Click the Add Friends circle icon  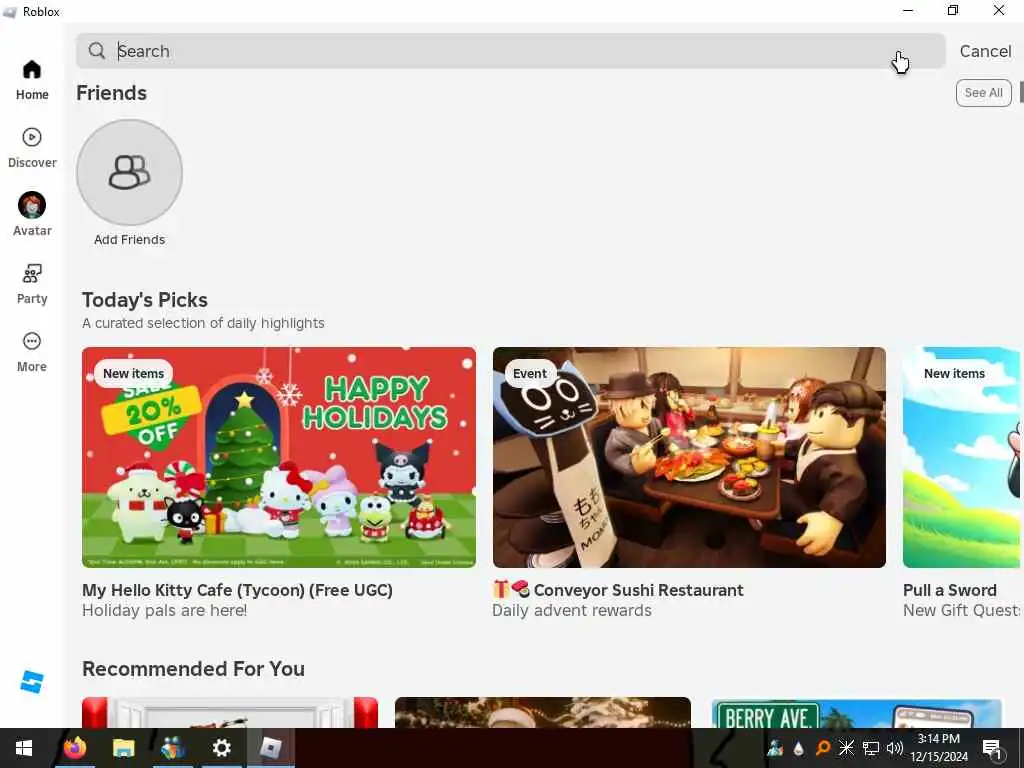click(129, 172)
